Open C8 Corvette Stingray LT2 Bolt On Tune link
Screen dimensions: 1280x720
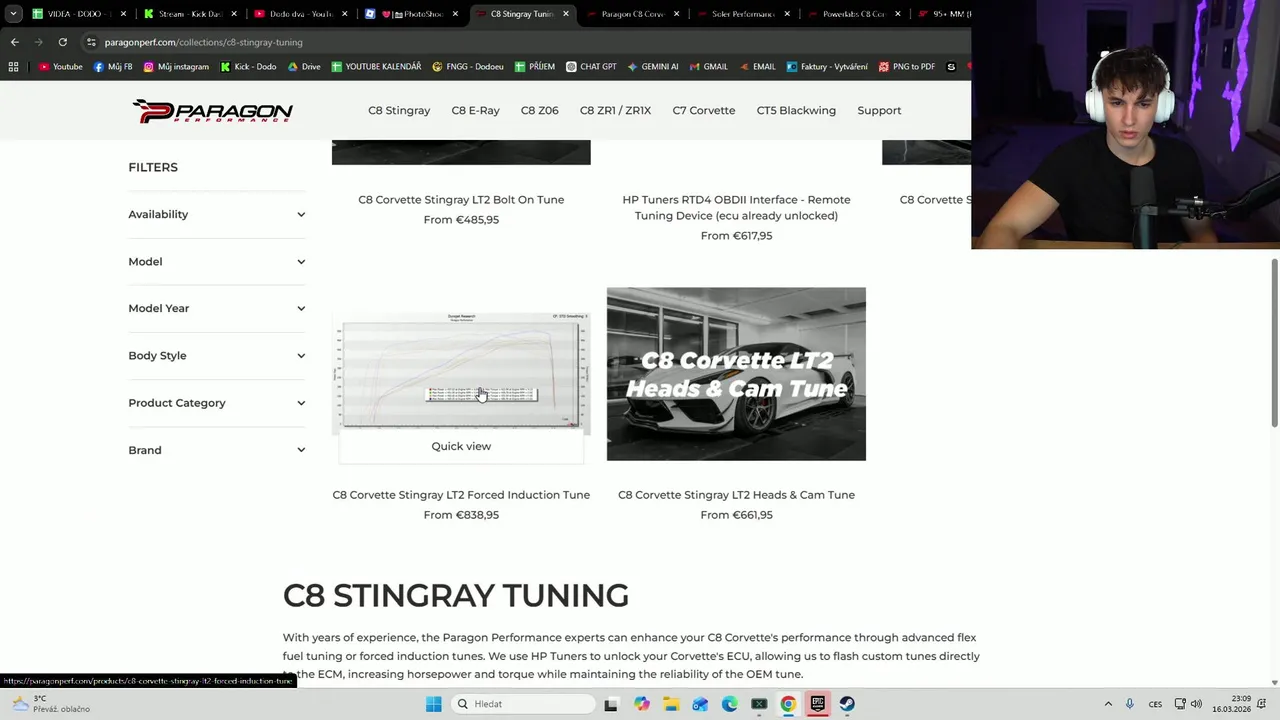tap(461, 200)
